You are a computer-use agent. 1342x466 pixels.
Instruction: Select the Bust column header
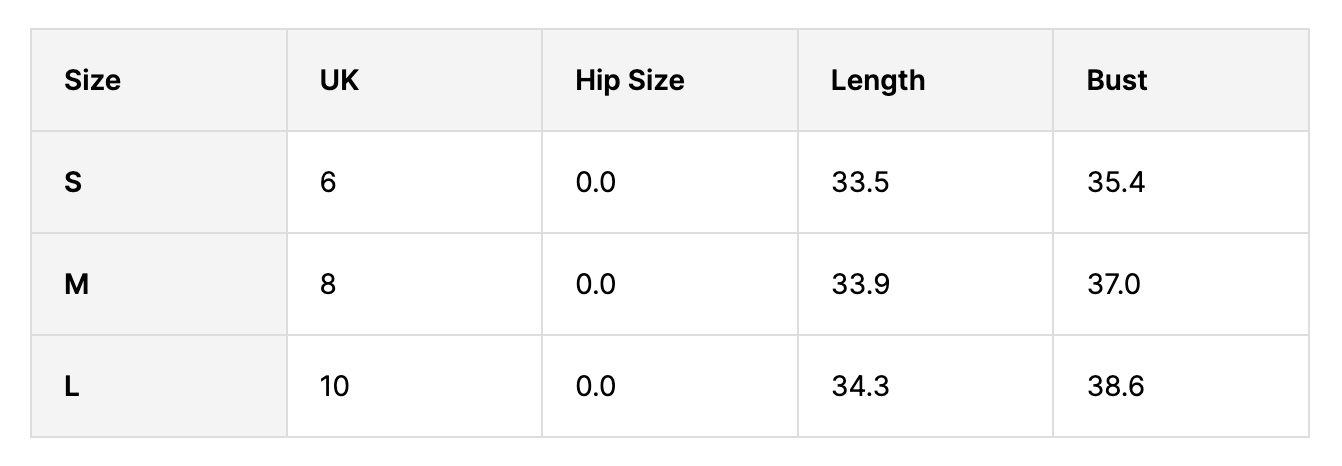pos(1117,81)
